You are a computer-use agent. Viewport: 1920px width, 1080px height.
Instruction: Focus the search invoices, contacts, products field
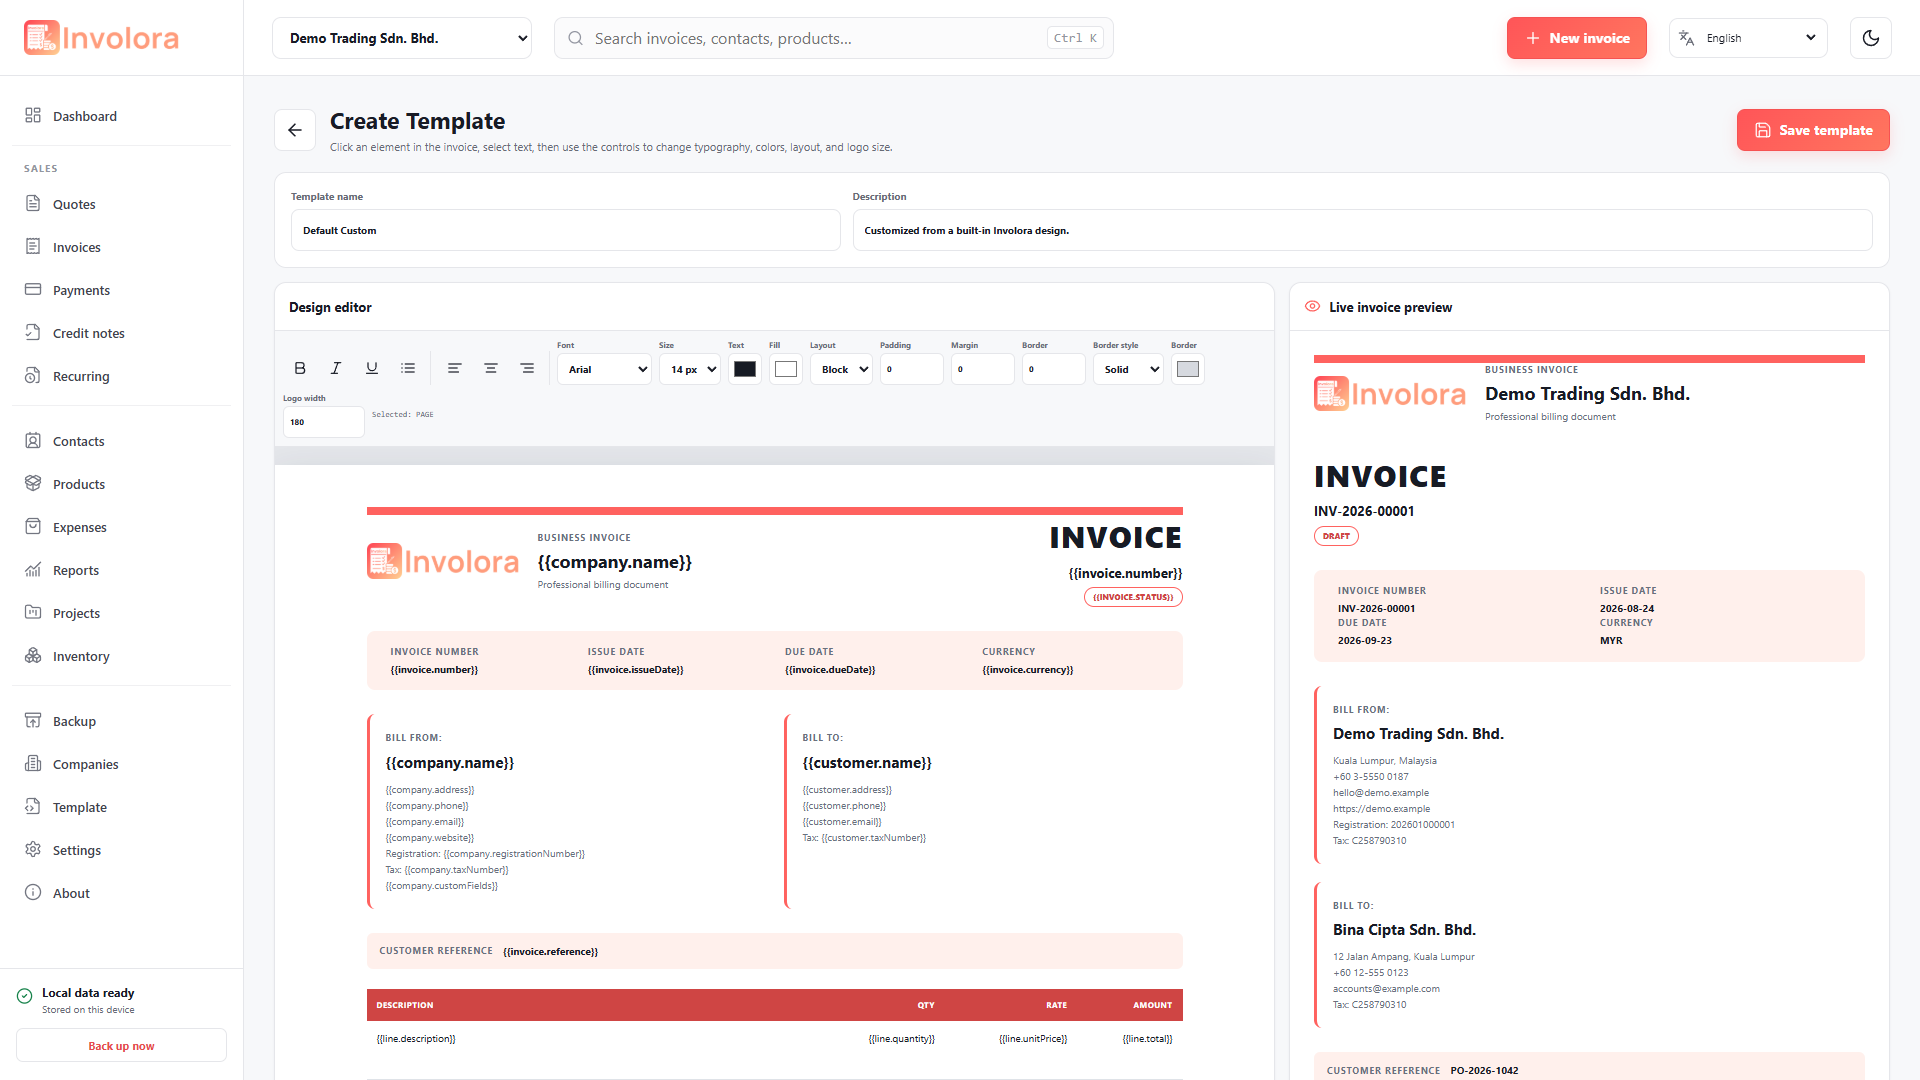coord(833,38)
